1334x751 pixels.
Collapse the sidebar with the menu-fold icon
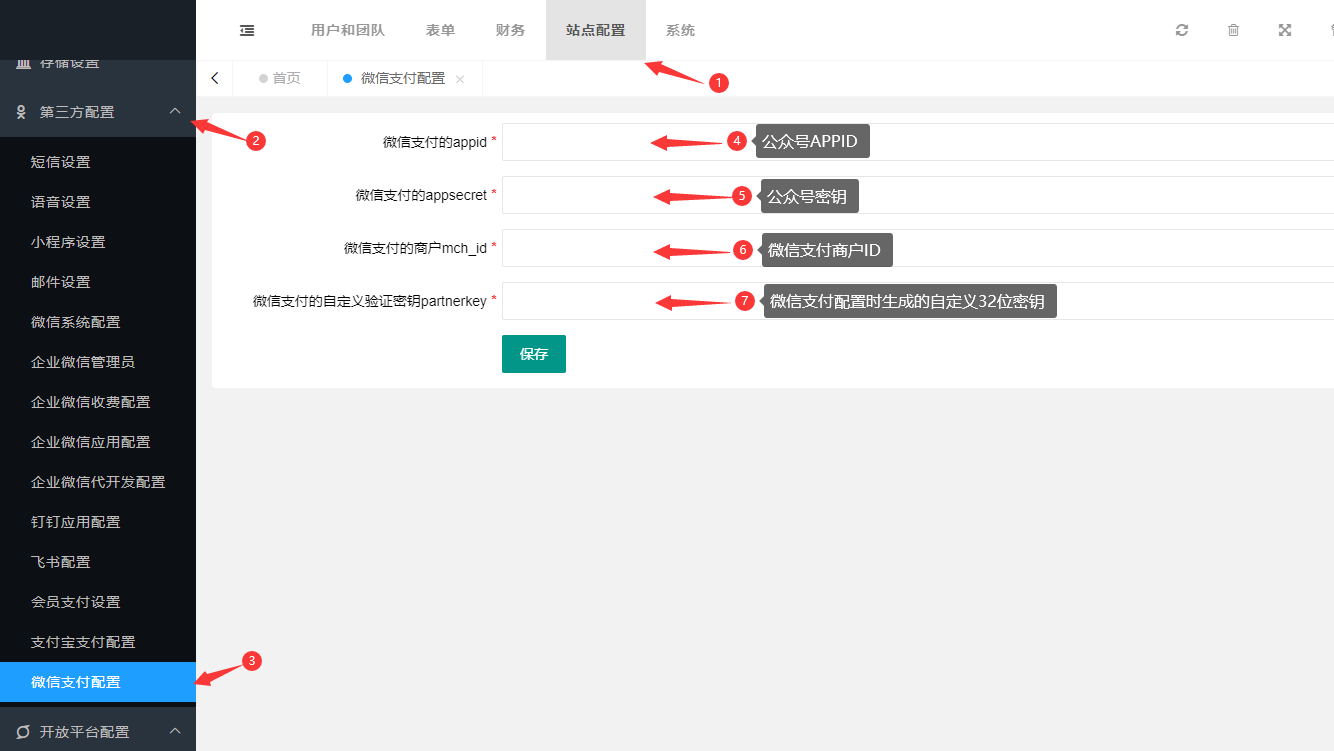(247, 30)
